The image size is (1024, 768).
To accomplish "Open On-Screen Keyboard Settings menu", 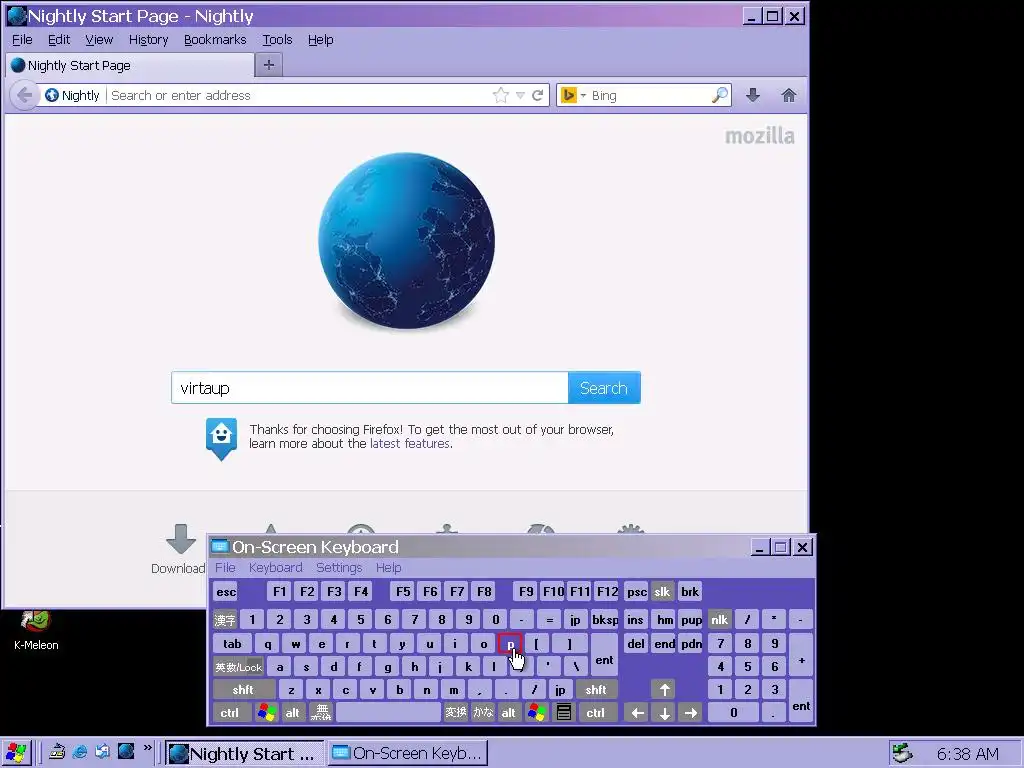I will (339, 568).
